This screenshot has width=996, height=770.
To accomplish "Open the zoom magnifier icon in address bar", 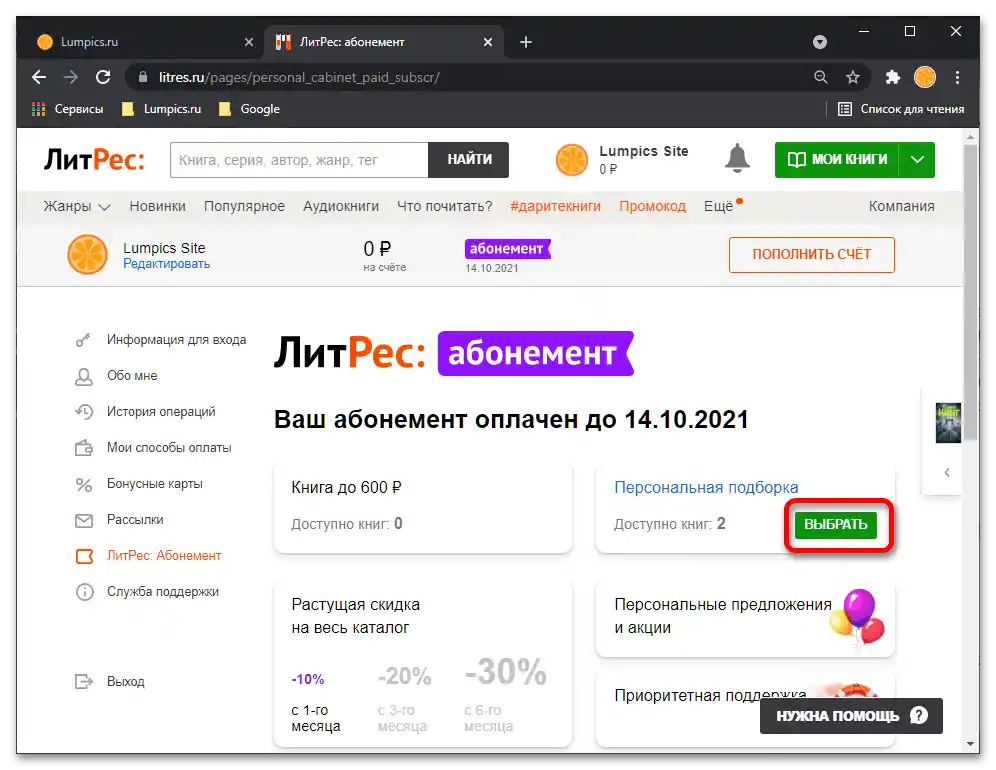I will point(821,78).
